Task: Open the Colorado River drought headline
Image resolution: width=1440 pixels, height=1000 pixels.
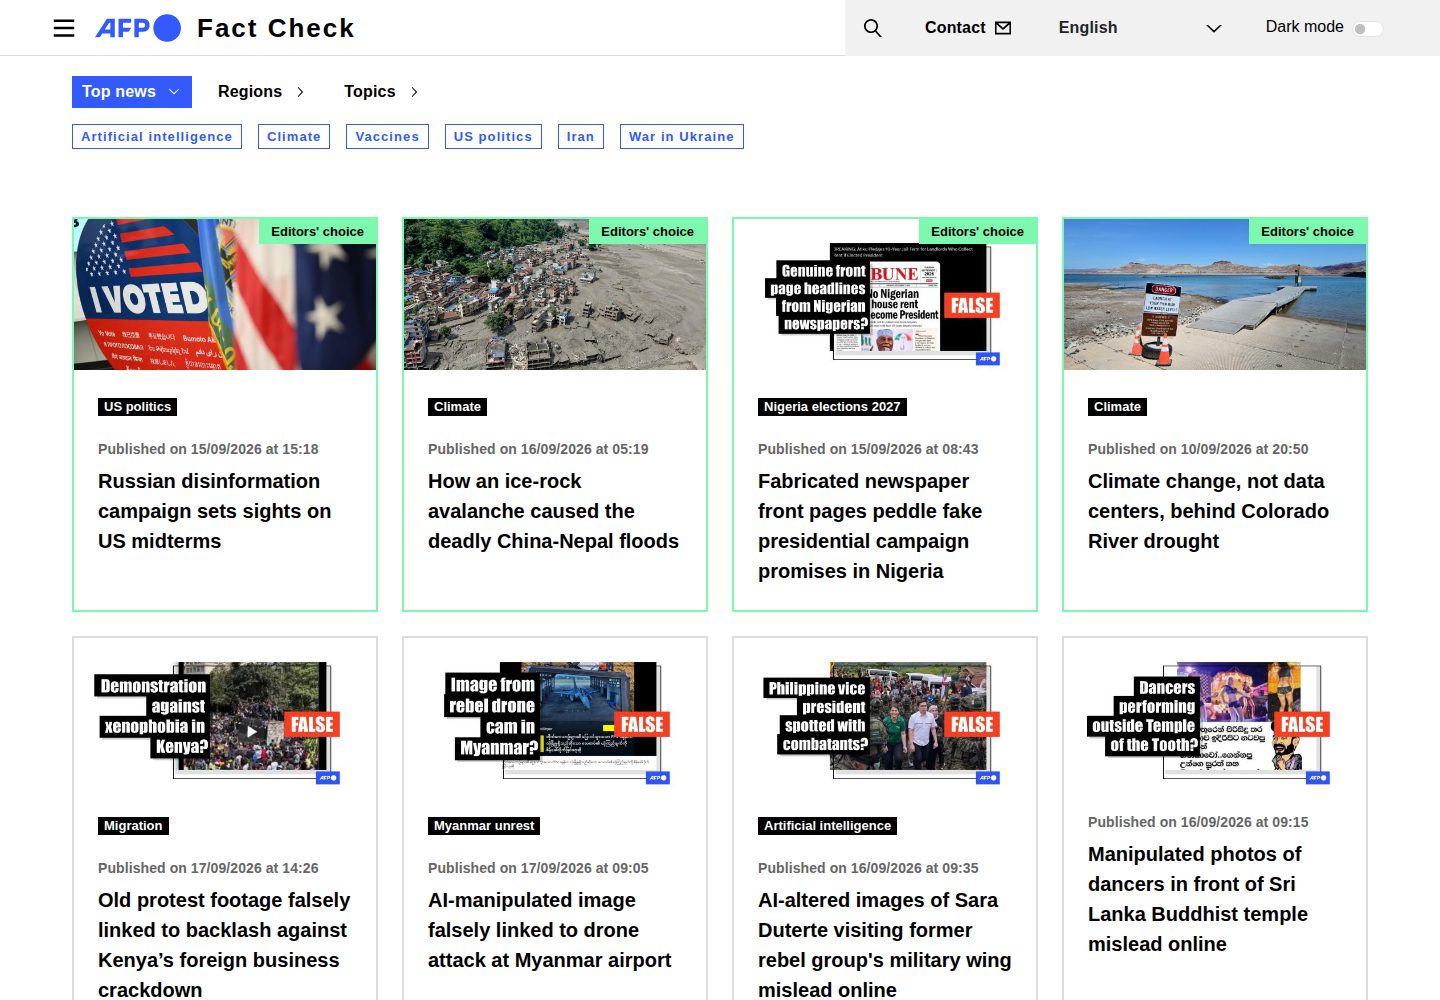Action: click(x=1208, y=511)
